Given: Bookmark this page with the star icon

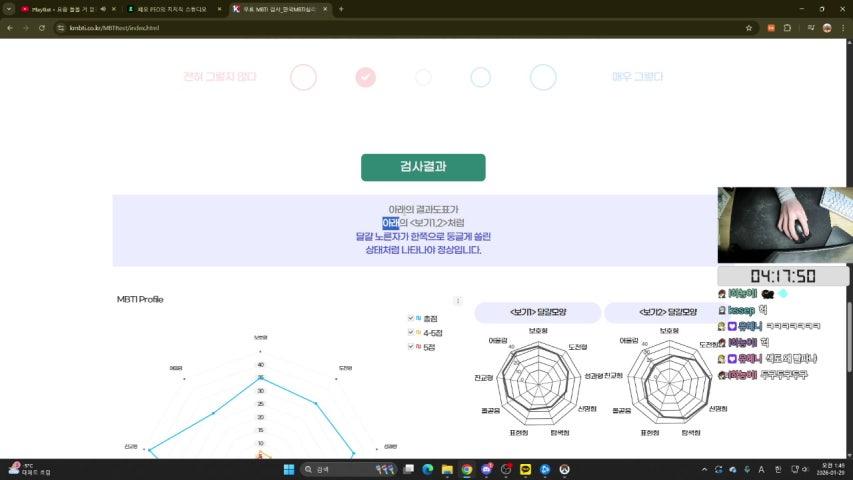Looking at the screenshot, I should [x=749, y=28].
